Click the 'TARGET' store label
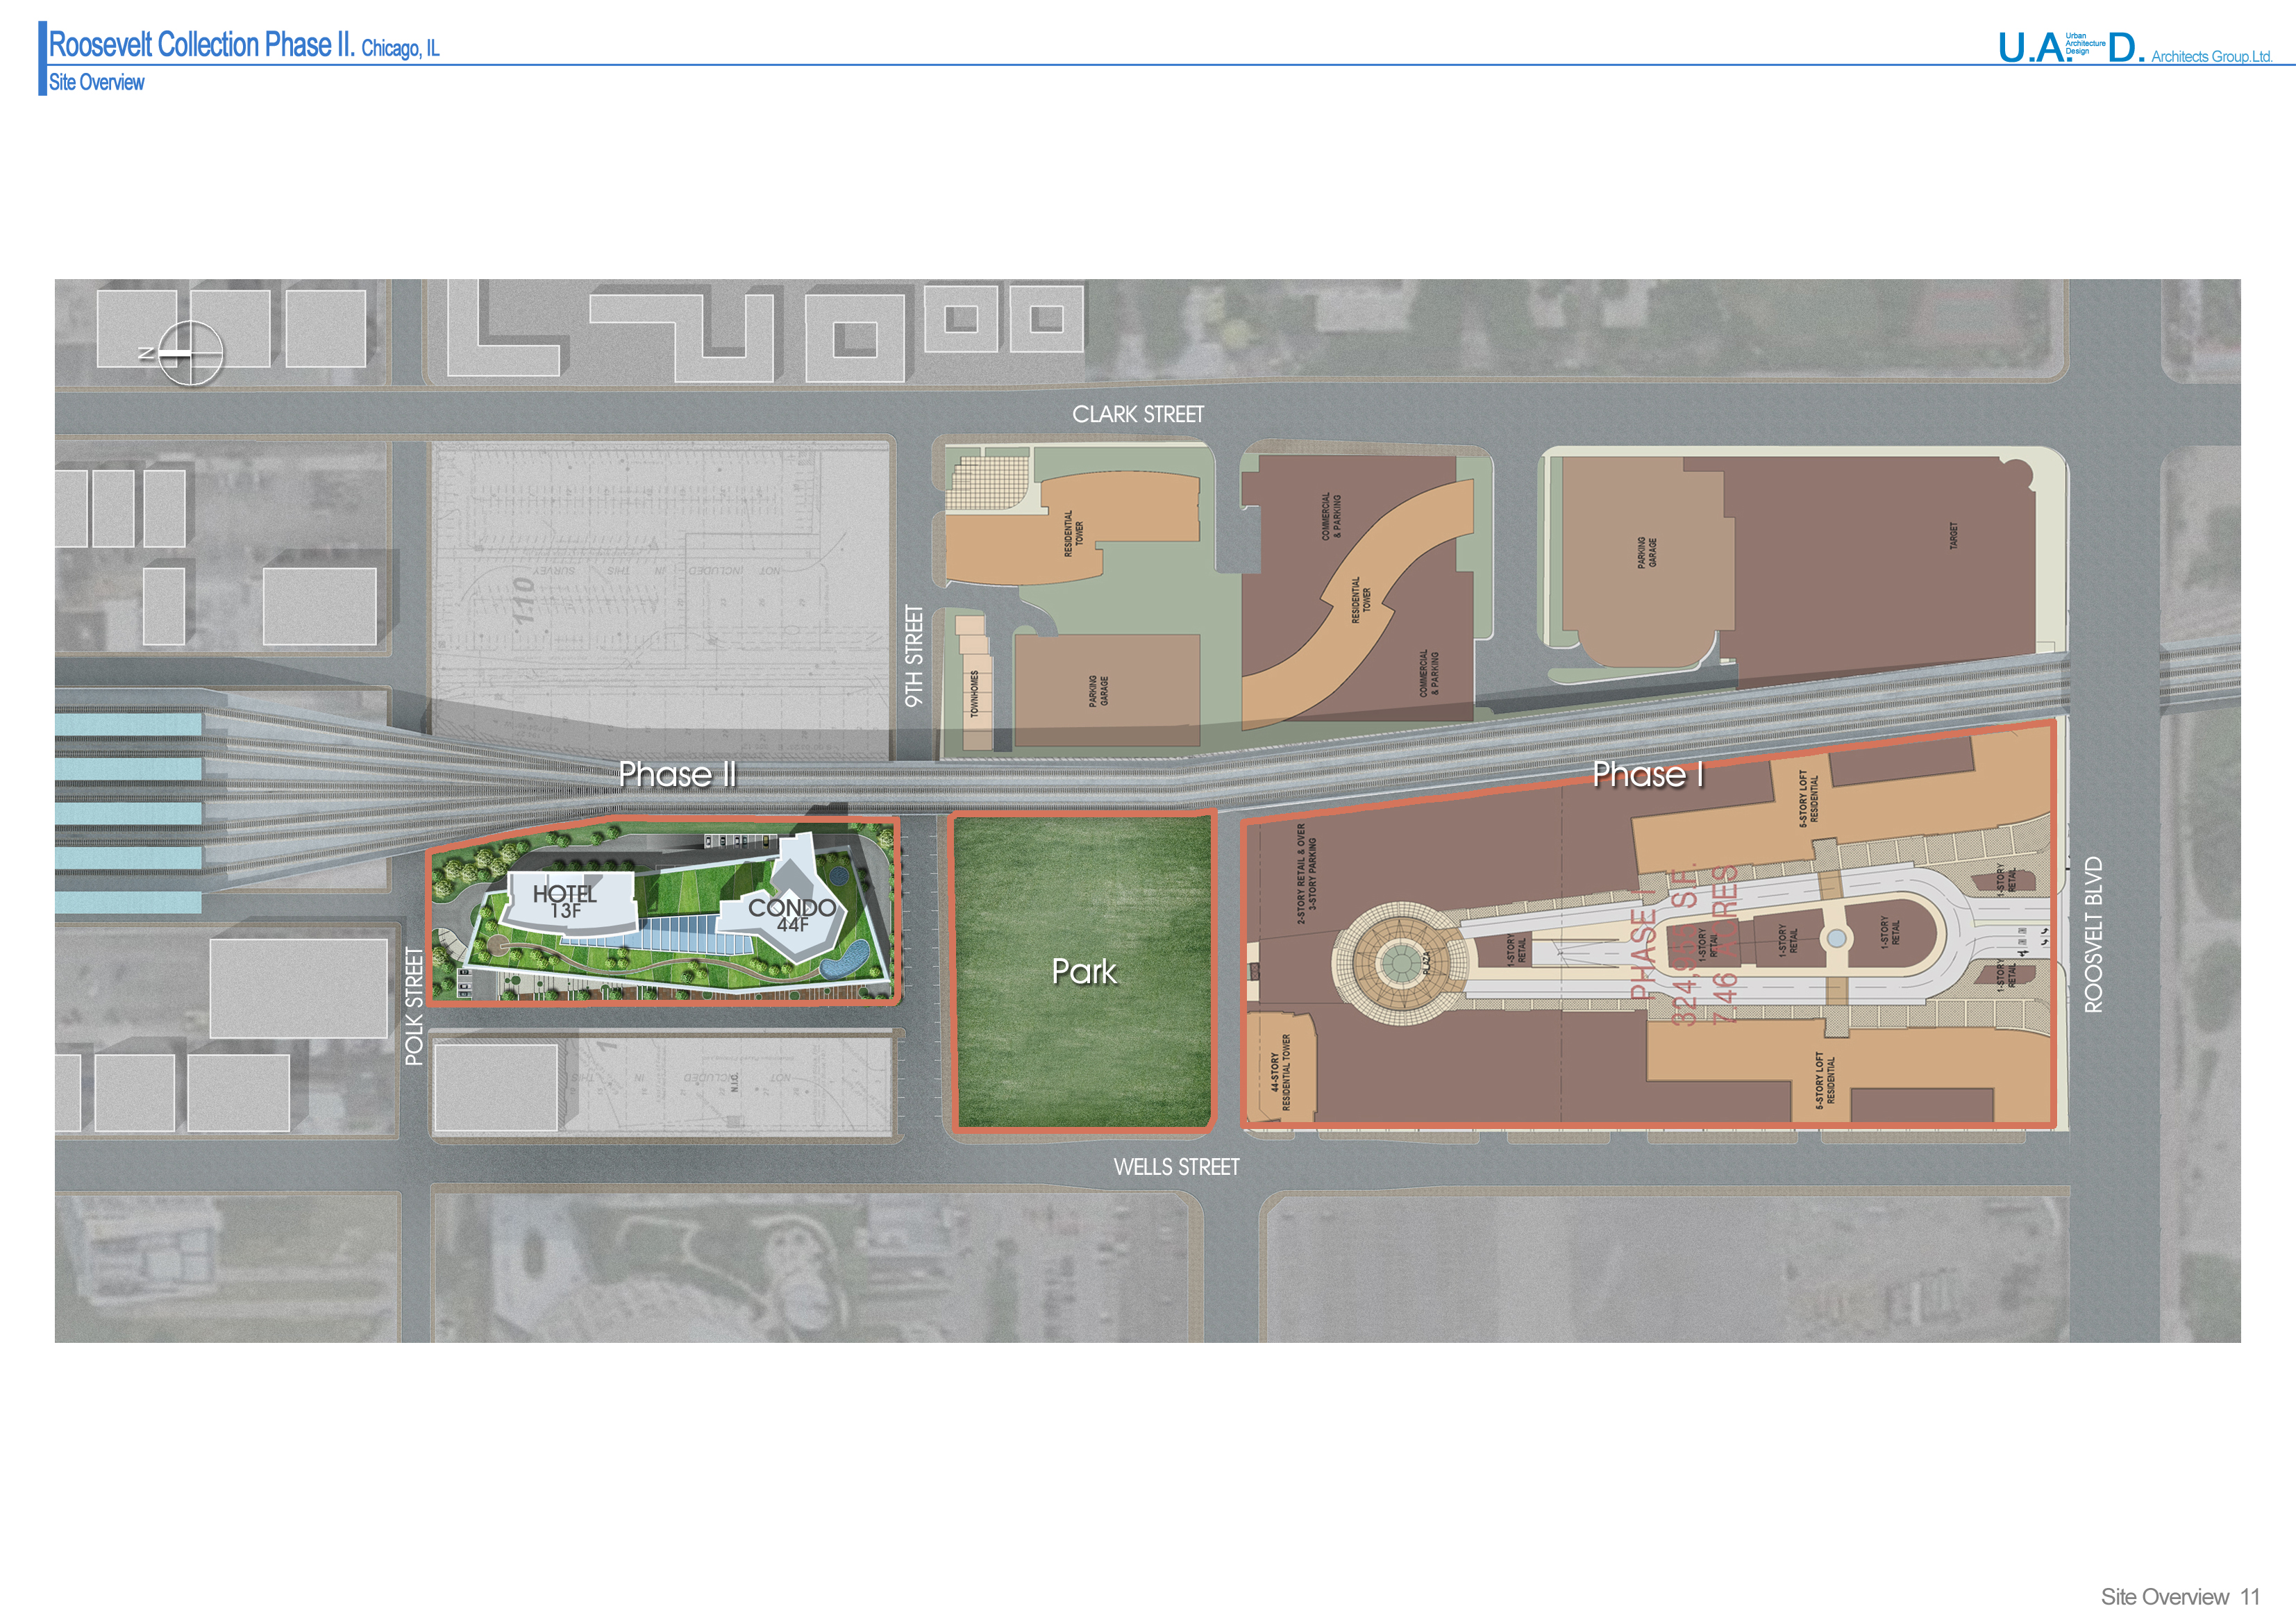Viewport: 2296px width, 1622px height. 1953,535
